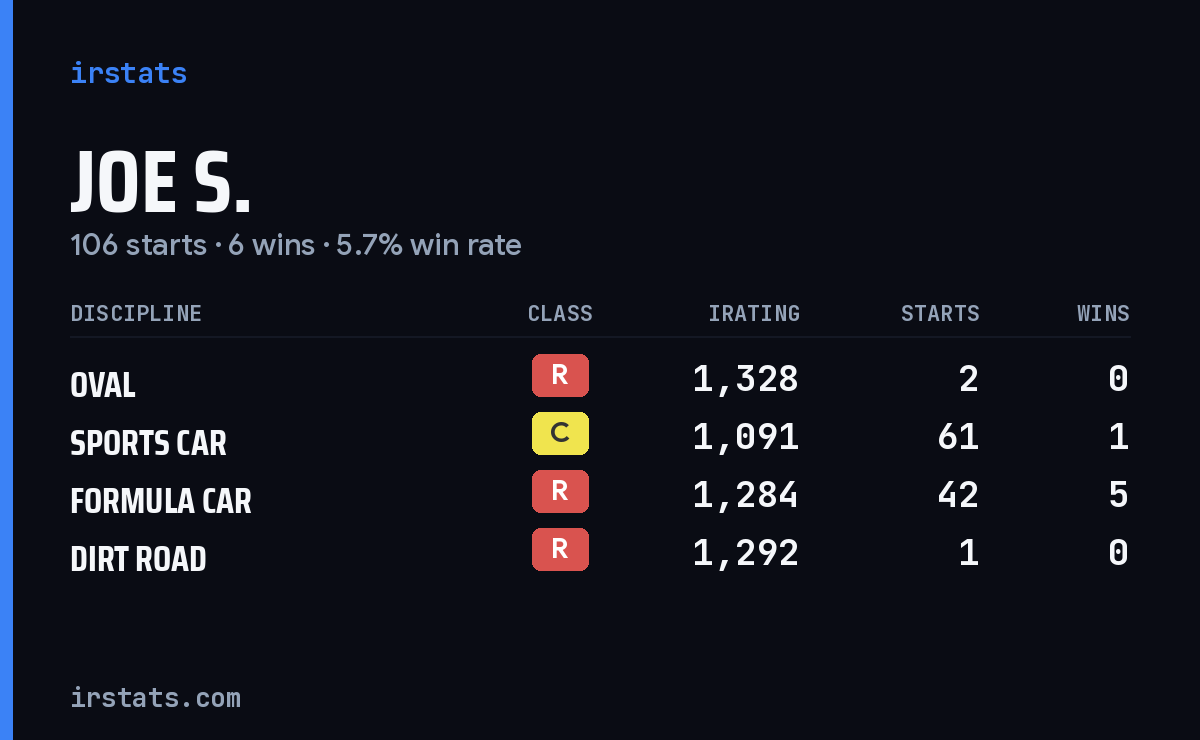Open the irstats logo link
The image size is (1200, 740).
click(x=129, y=73)
